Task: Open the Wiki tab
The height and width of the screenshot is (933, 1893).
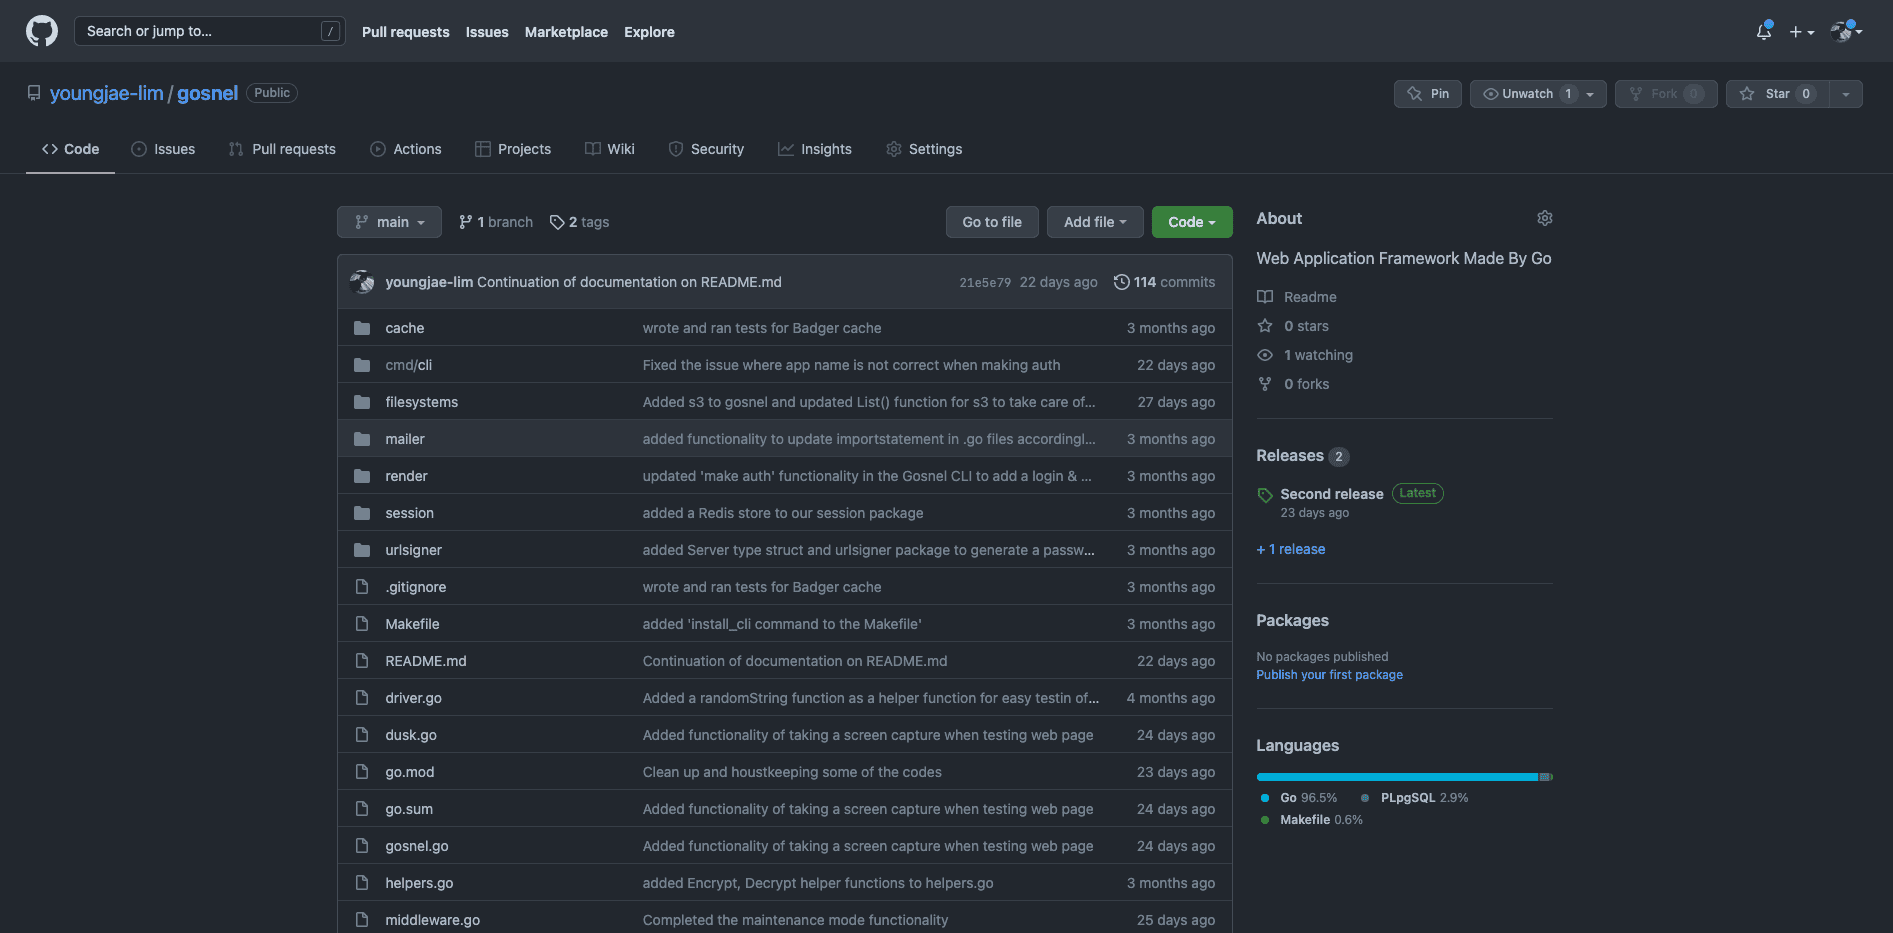Action: click(610, 149)
